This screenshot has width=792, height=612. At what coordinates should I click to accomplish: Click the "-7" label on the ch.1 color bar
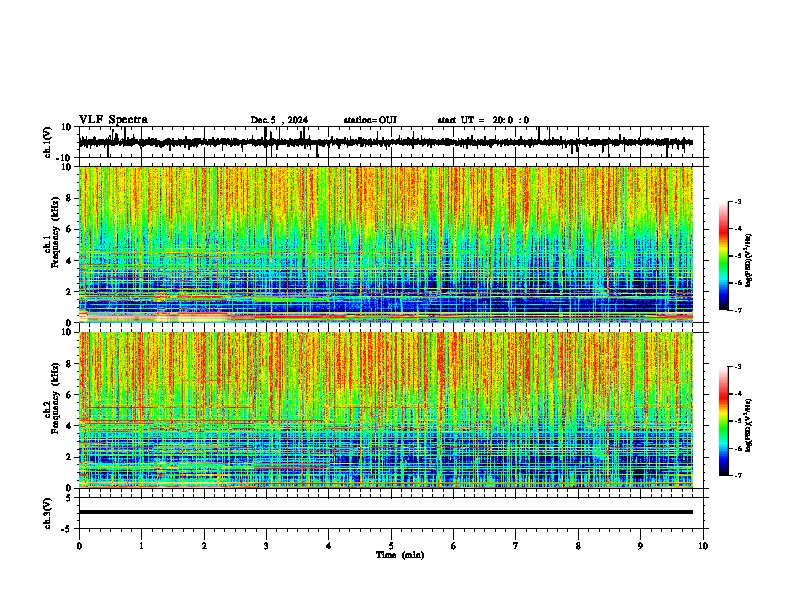737,310
